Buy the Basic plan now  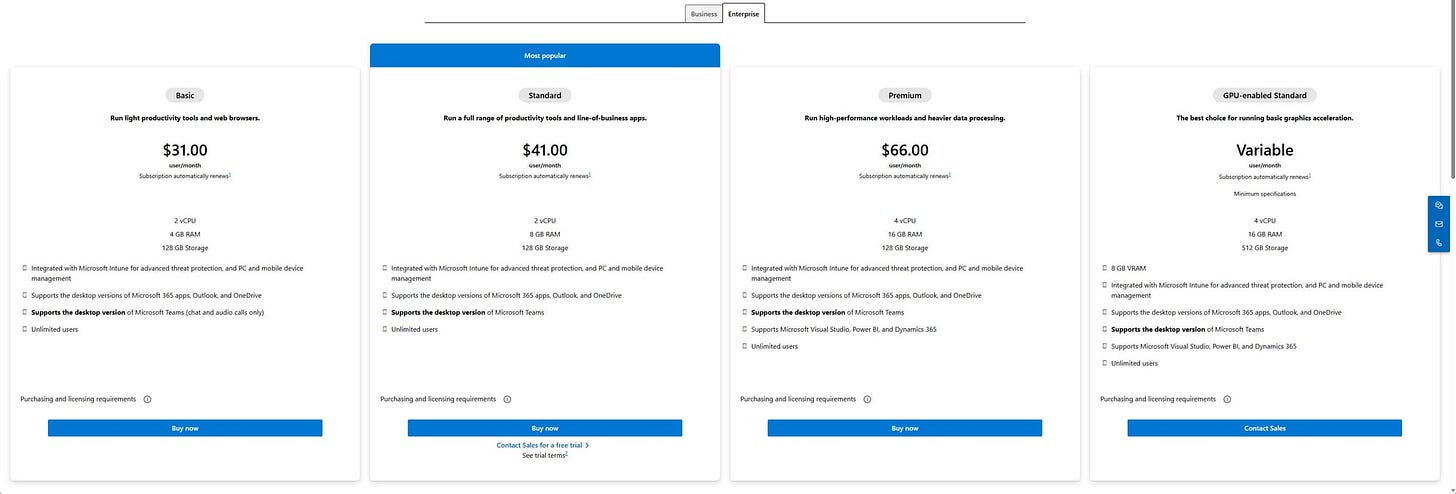click(185, 428)
